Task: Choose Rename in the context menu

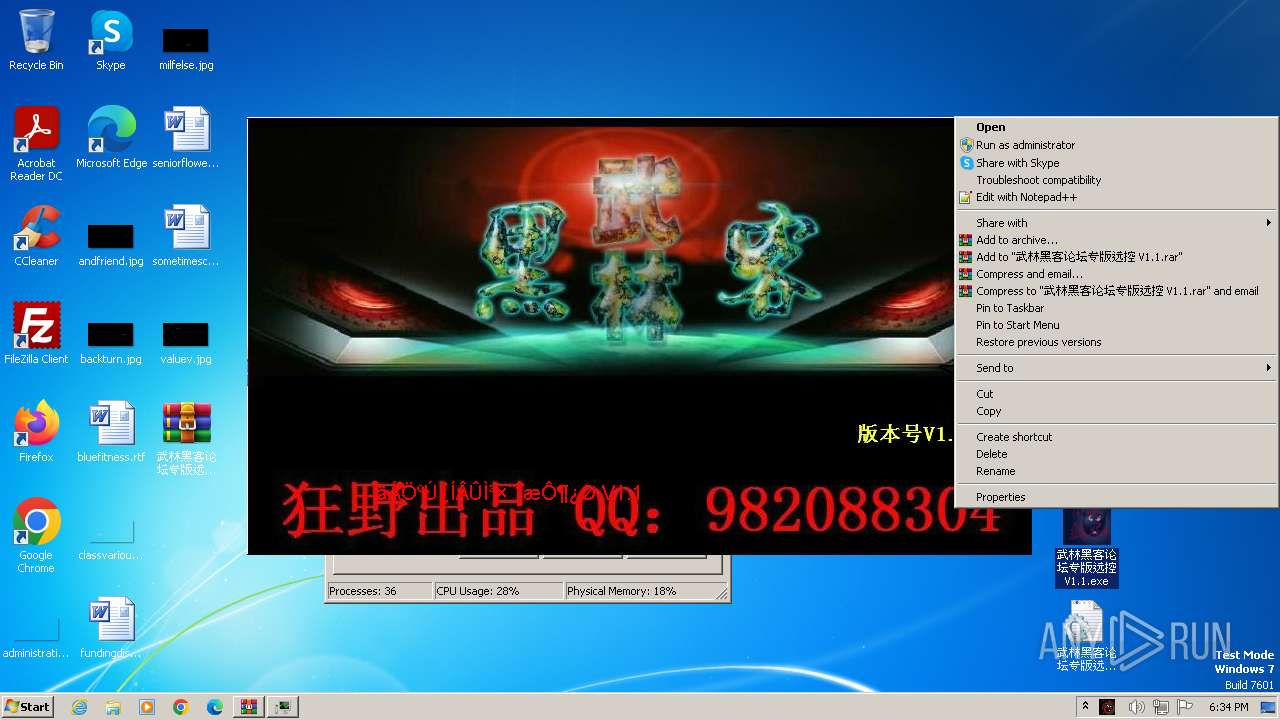Action: point(1115,471)
